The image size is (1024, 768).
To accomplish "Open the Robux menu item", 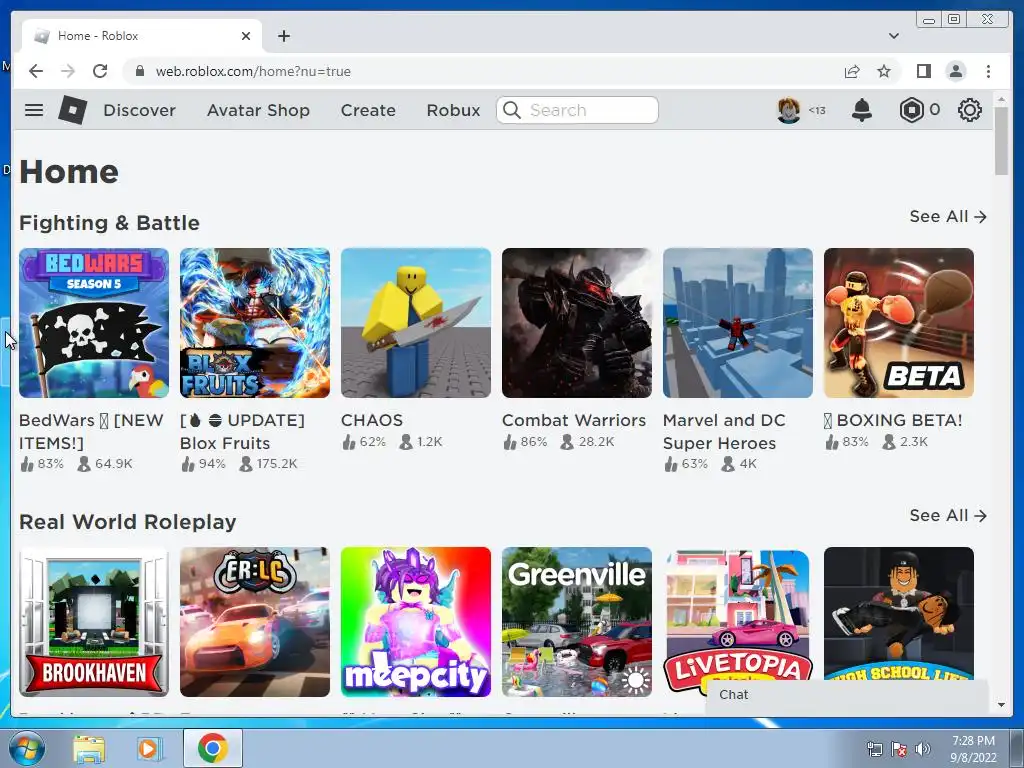I will tap(453, 110).
